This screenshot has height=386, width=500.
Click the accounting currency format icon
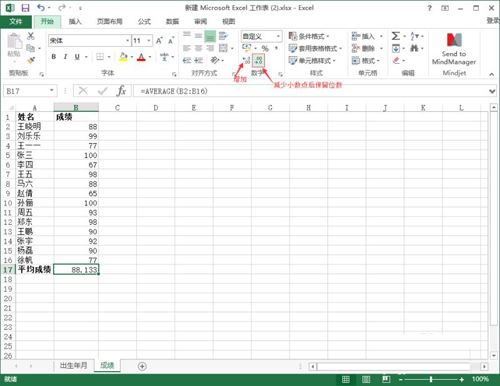pos(246,48)
